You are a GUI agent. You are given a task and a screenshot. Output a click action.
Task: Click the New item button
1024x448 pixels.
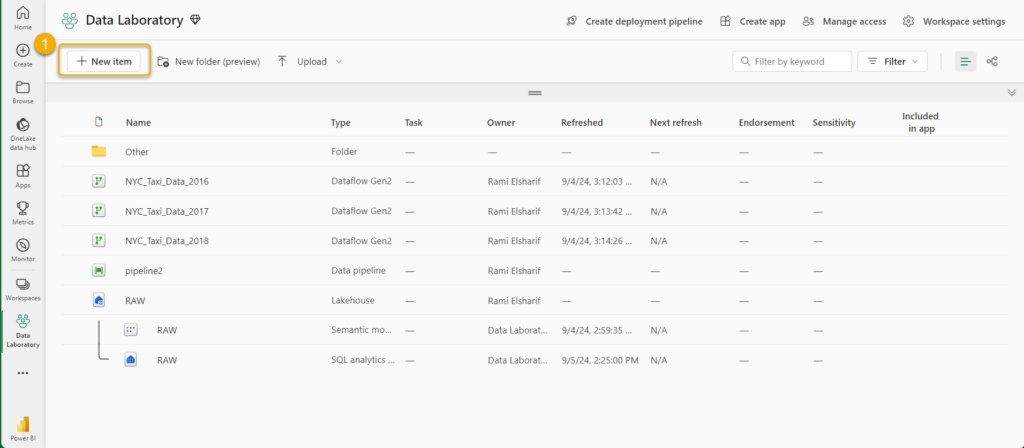pyautogui.click(x=104, y=62)
